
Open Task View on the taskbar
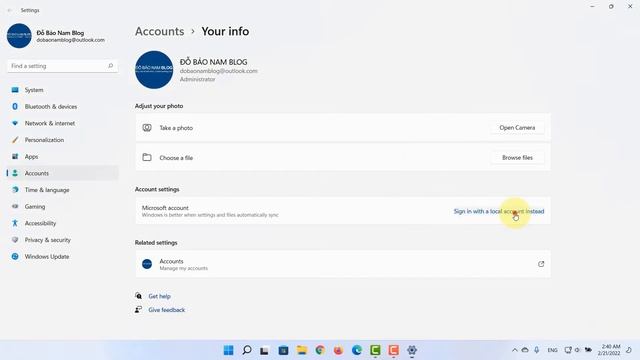(264, 350)
